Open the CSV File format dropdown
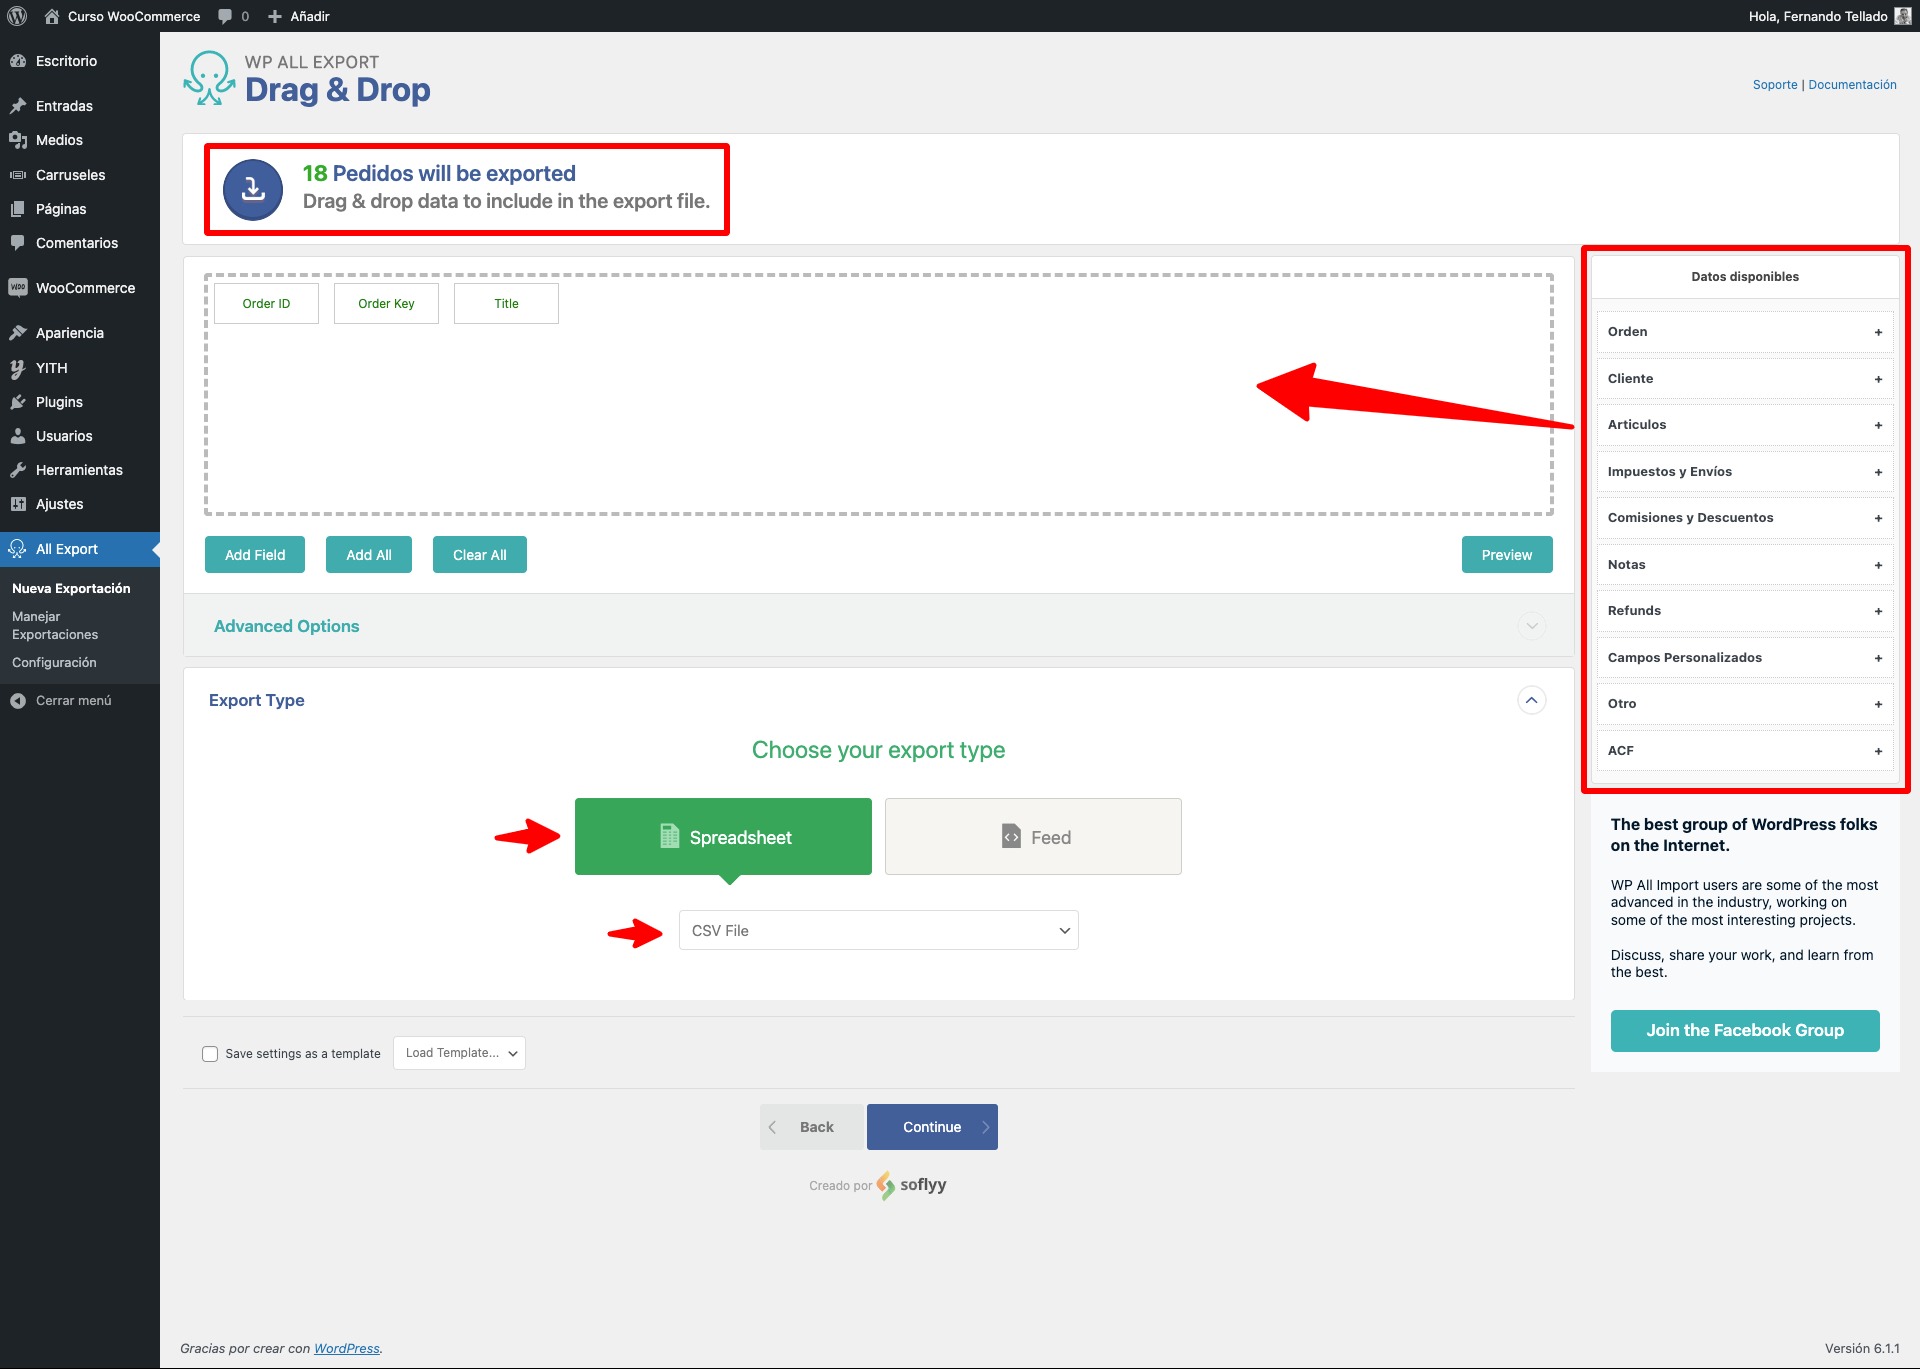 tap(878, 930)
